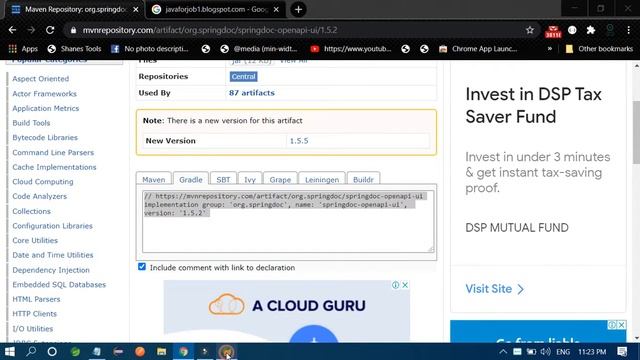The height and width of the screenshot is (360, 640).
Task: Click the Central repository badge
Action: (x=243, y=76)
